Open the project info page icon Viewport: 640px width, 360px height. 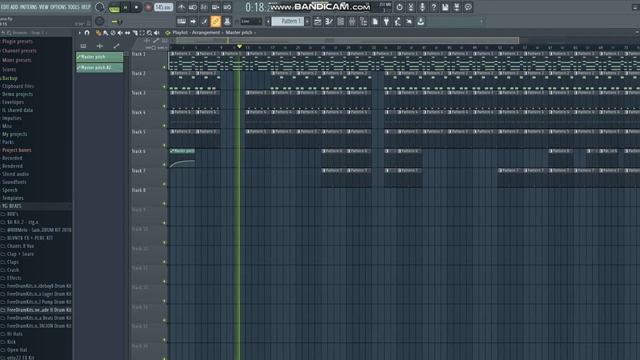[x=375, y=21]
